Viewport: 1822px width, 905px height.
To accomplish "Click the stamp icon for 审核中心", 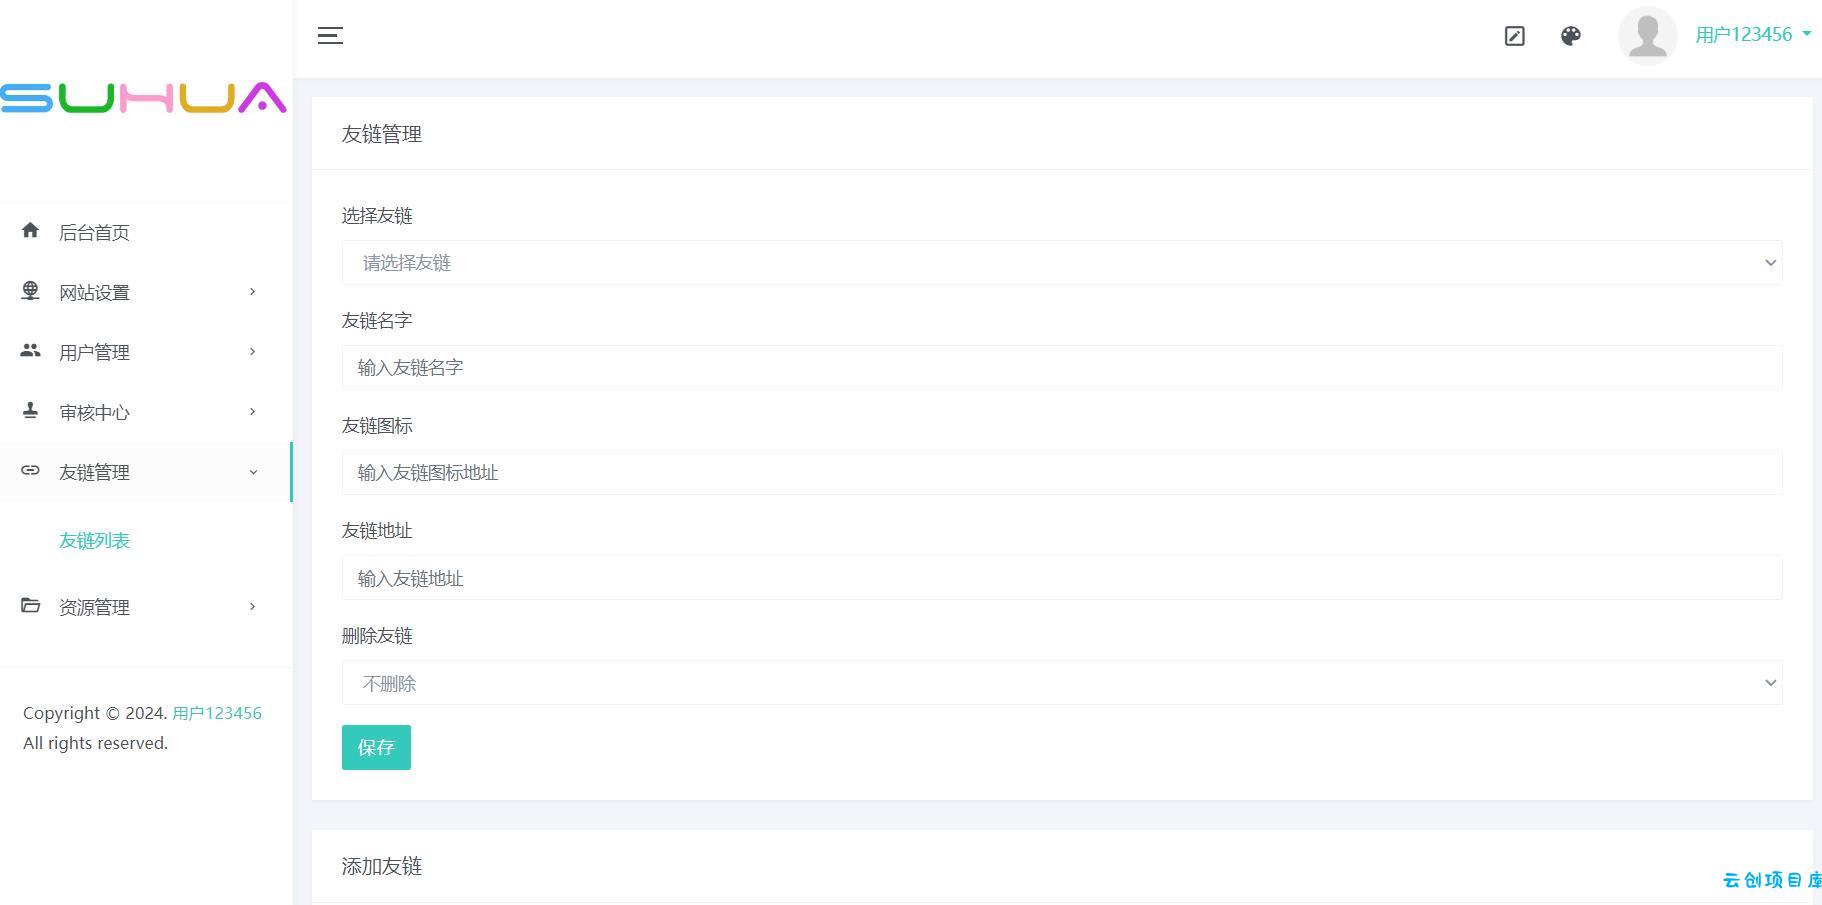I will tap(30, 411).
